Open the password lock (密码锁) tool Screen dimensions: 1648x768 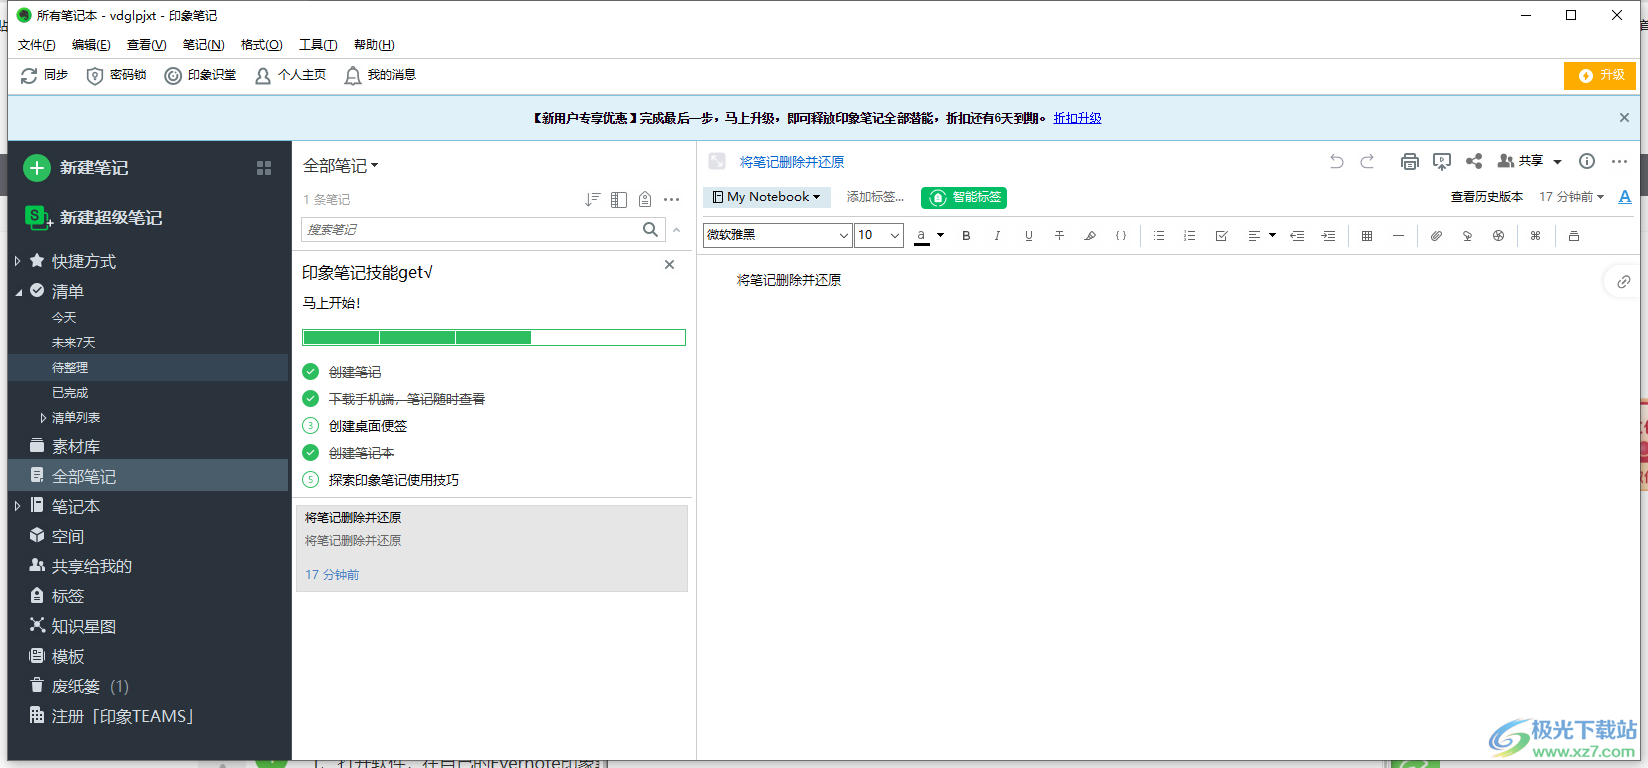tap(117, 75)
